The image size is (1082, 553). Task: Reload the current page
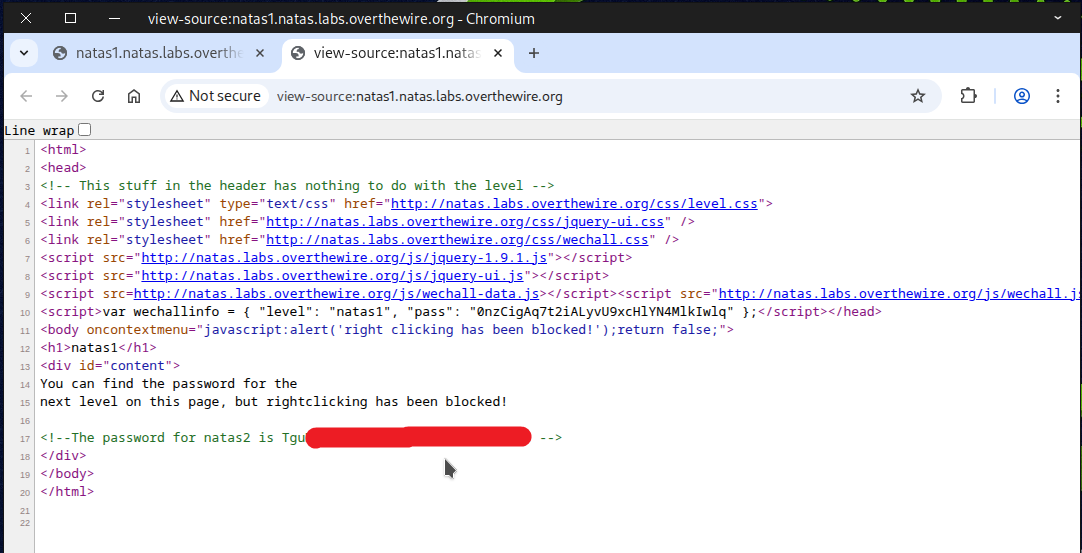[x=98, y=96]
